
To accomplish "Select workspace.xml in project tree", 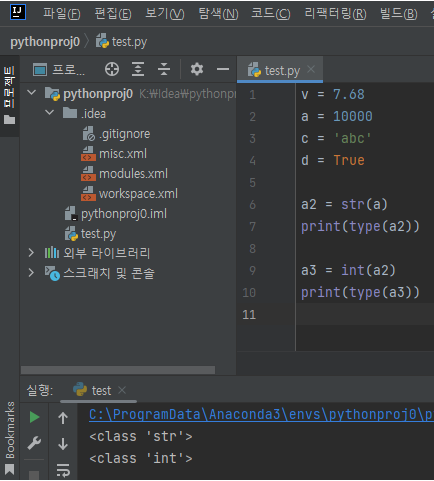I will coord(138,194).
